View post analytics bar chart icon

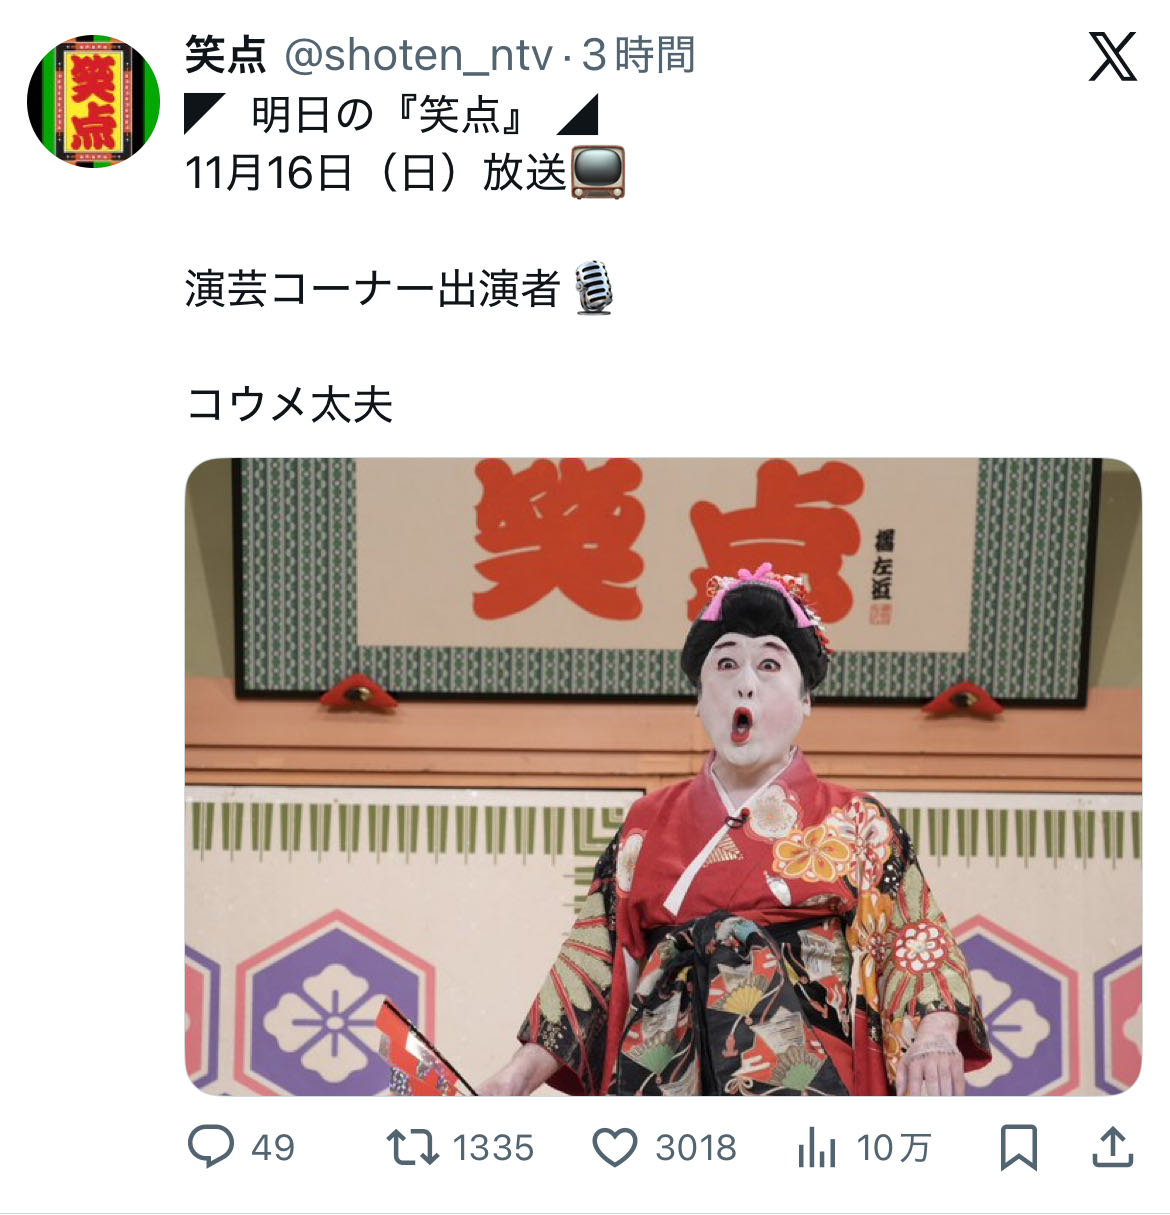point(817,1148)
